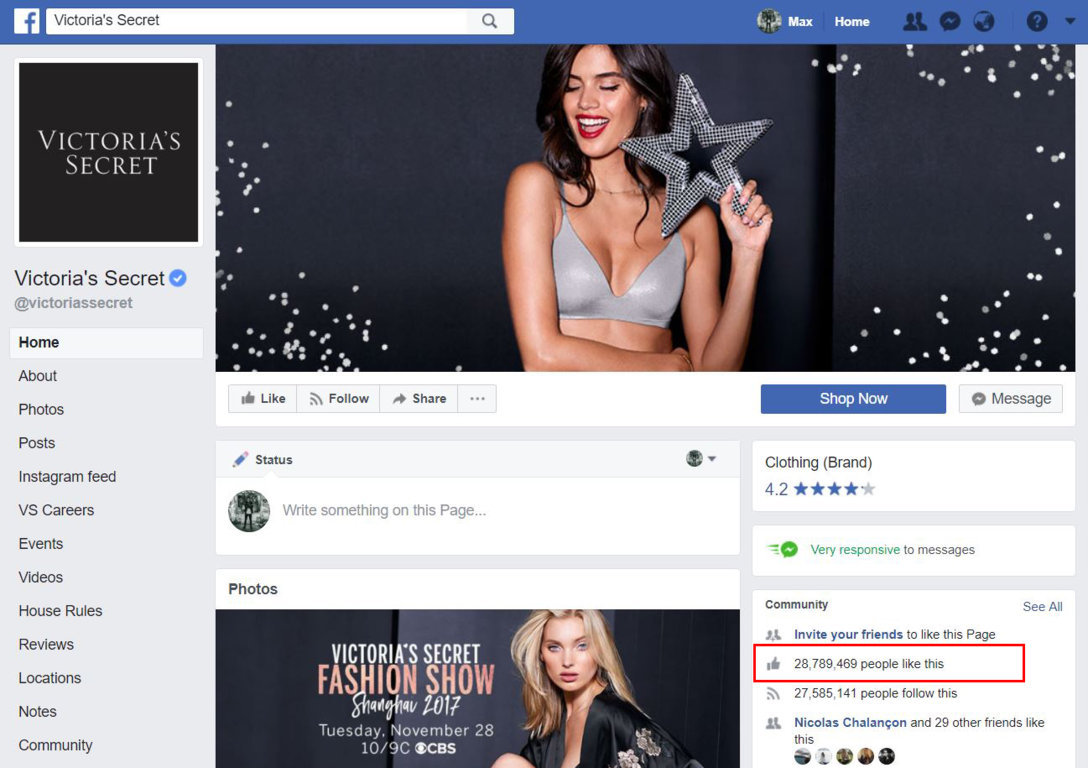Open Notes in sidebar
Screen dimensions: 1088x768
37,712
